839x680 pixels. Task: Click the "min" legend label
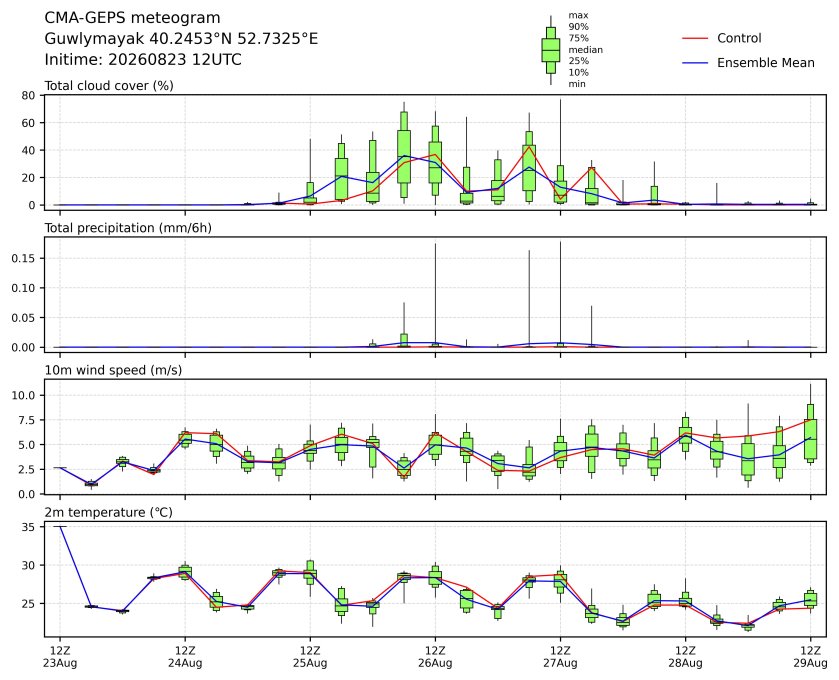click(x=577, y=84)
